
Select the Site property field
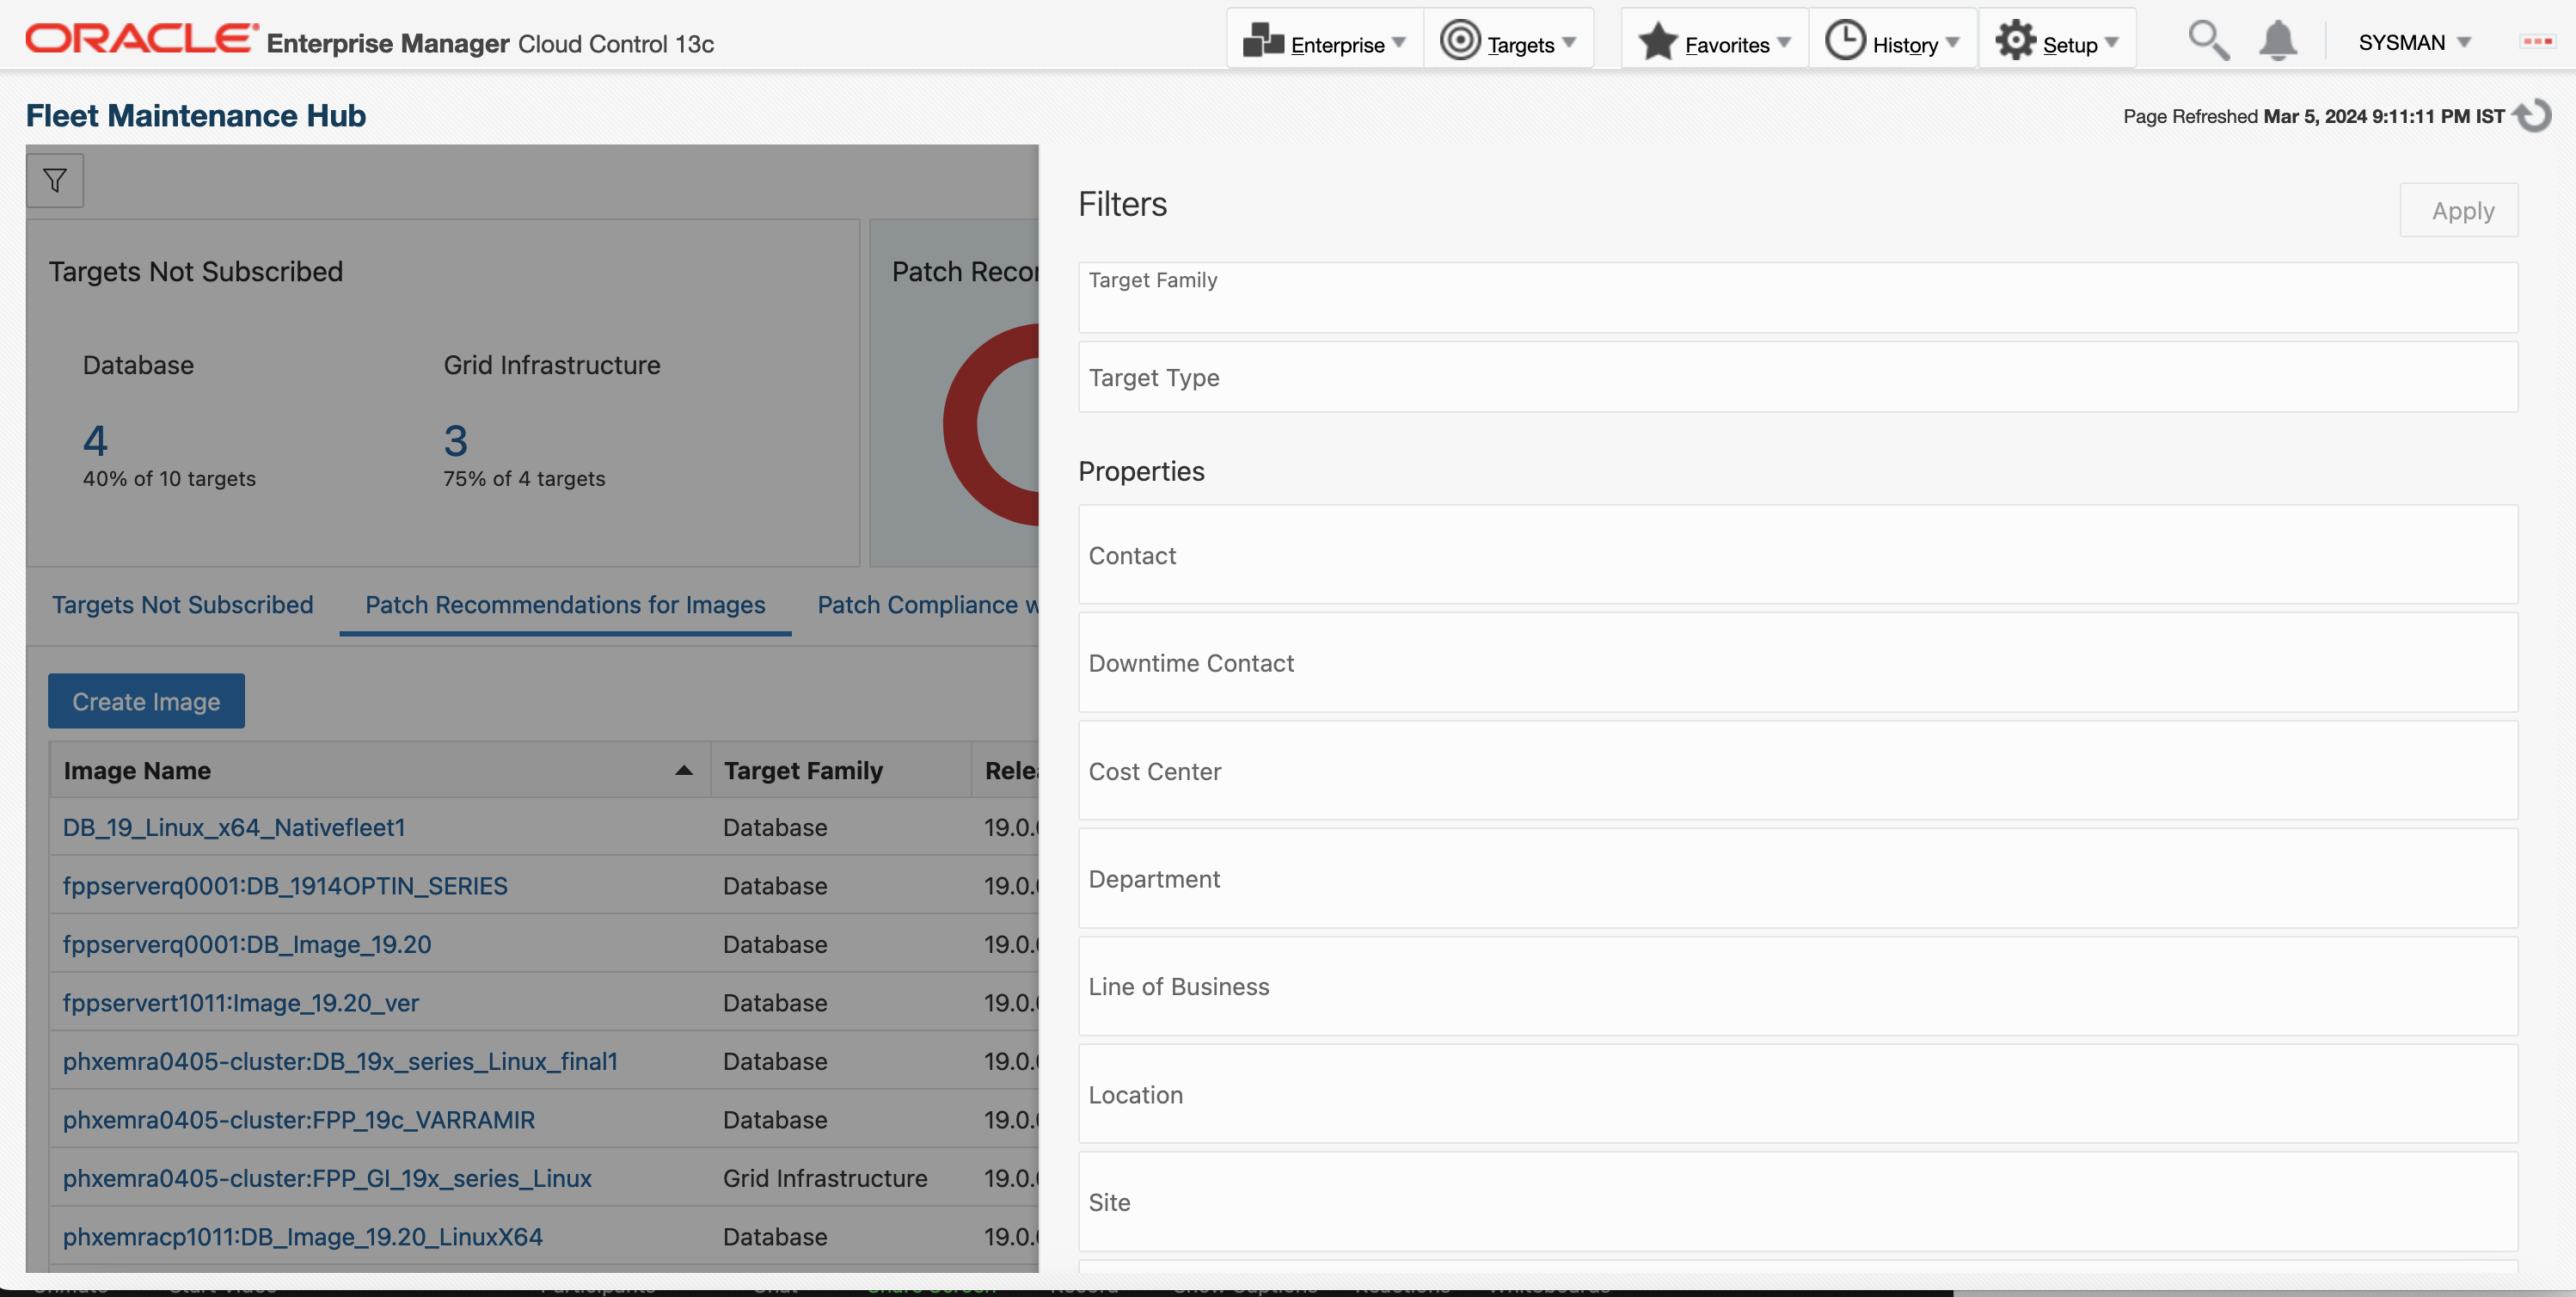1797,1202
